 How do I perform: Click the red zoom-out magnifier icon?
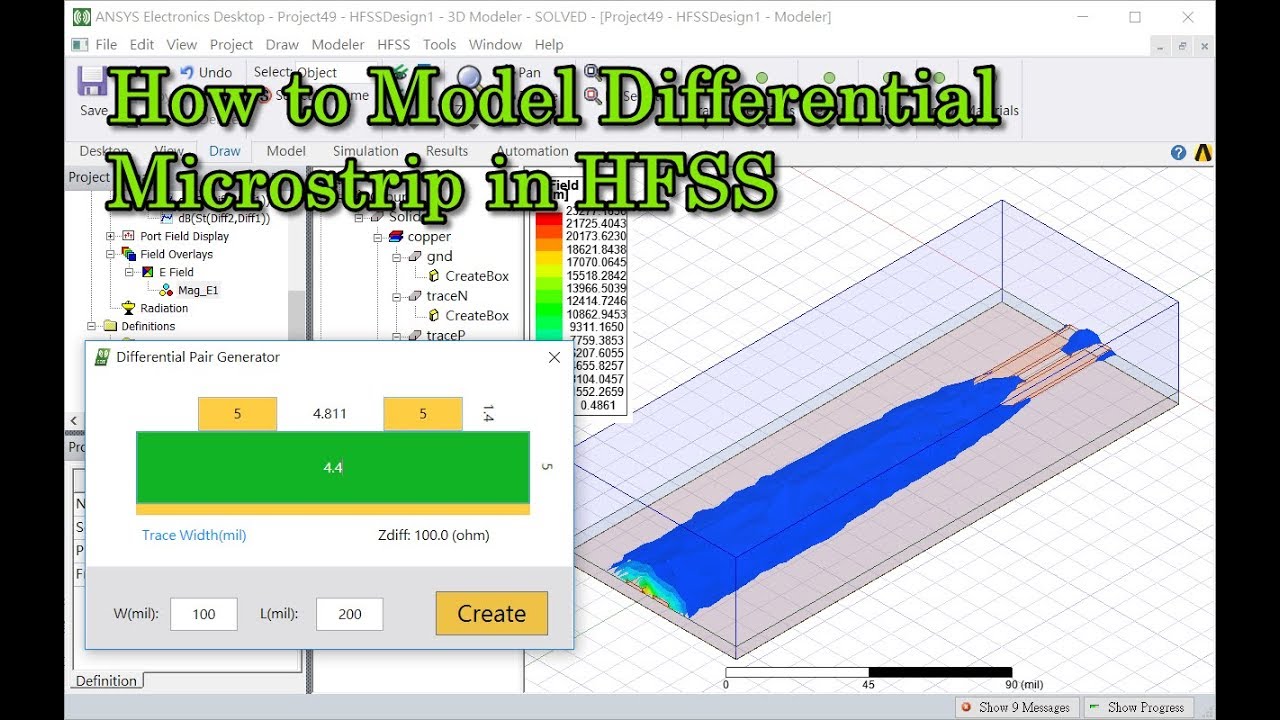(593, 96)
